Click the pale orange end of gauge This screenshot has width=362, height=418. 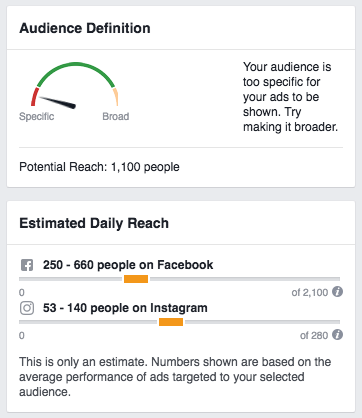tap(116, 97)
